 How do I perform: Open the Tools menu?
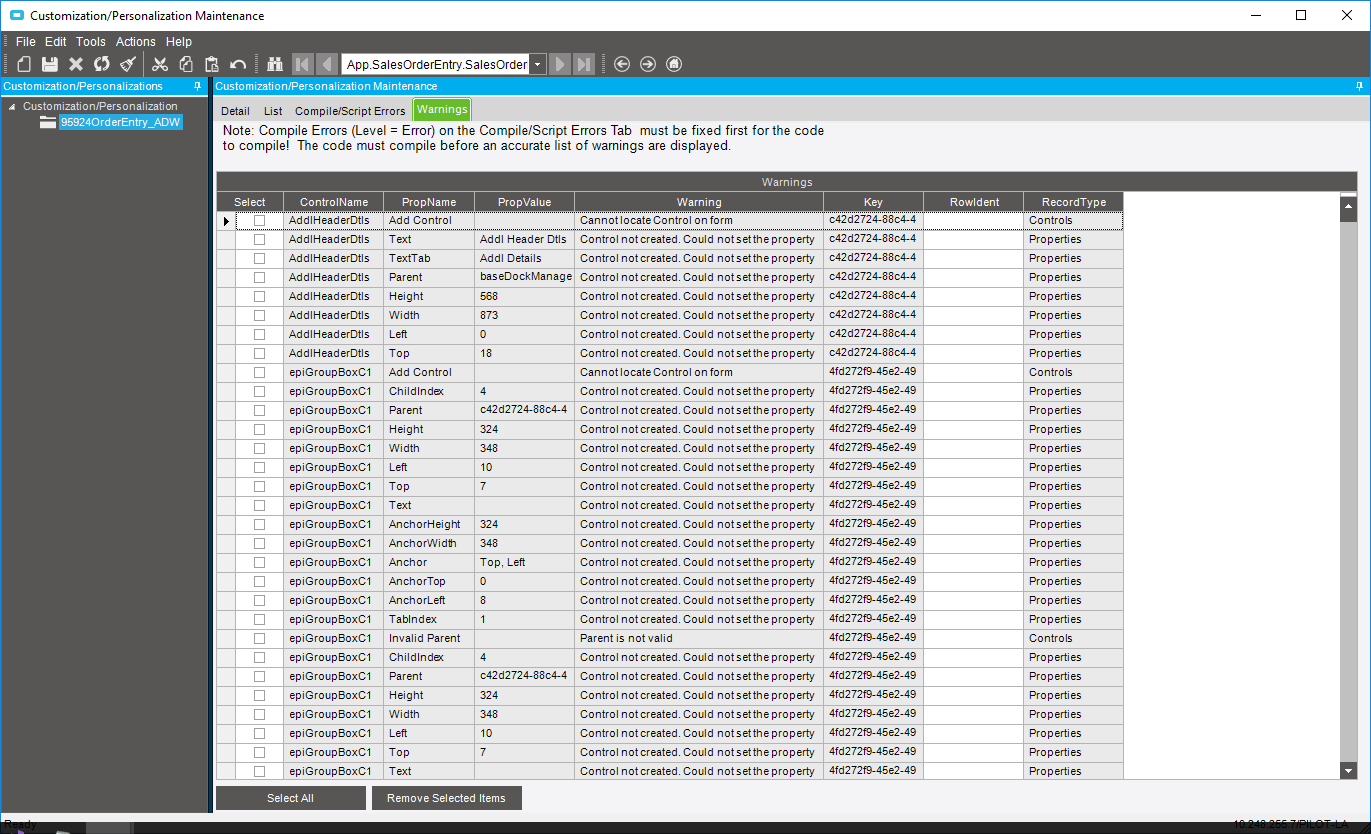tap(91, 42)
